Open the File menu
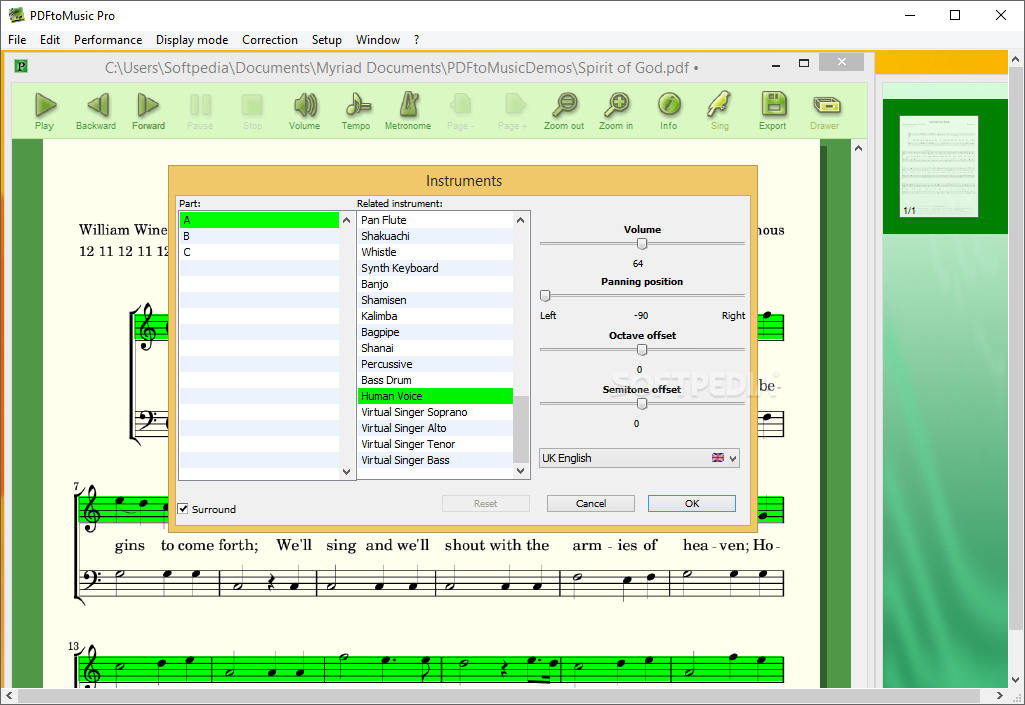The height and width of the screenshot is (705, 1025). click(x=17, y=40)
